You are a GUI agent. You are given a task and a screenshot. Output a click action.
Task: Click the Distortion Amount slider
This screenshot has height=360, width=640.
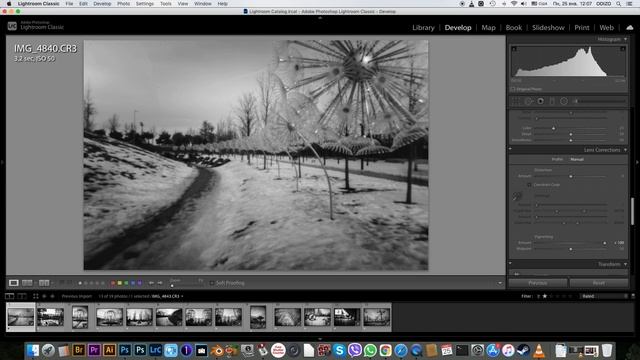(x=571, y=176)
